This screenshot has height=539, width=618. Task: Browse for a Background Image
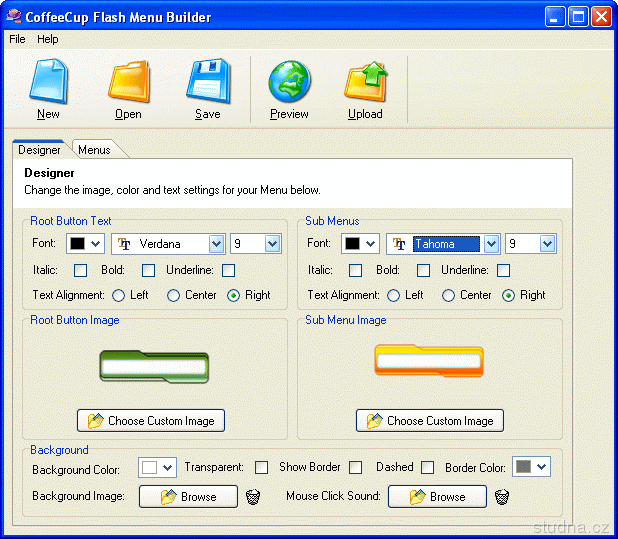[188, 497]
